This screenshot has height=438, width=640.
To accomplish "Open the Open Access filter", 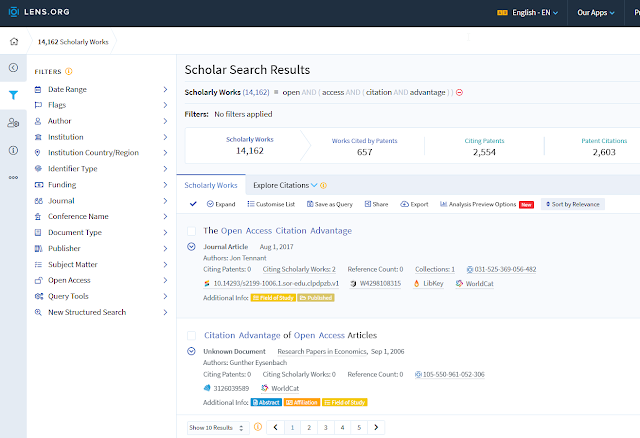I will pyautogui.click(x=101, y=280).
